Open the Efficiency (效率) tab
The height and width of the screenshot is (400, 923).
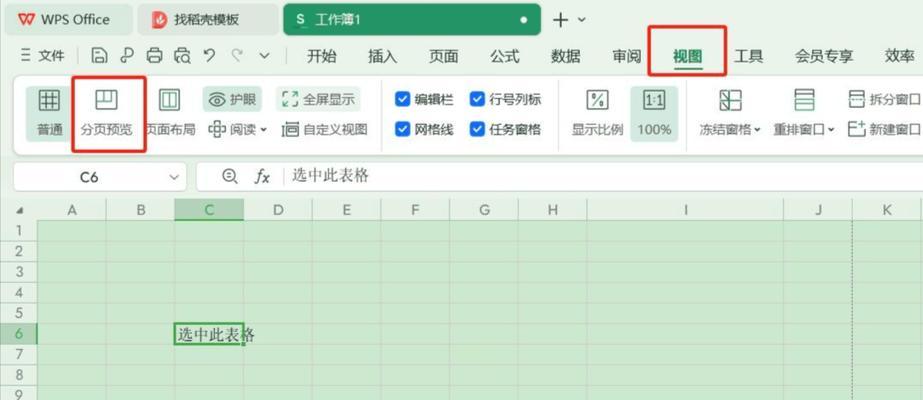coord(900,56)
